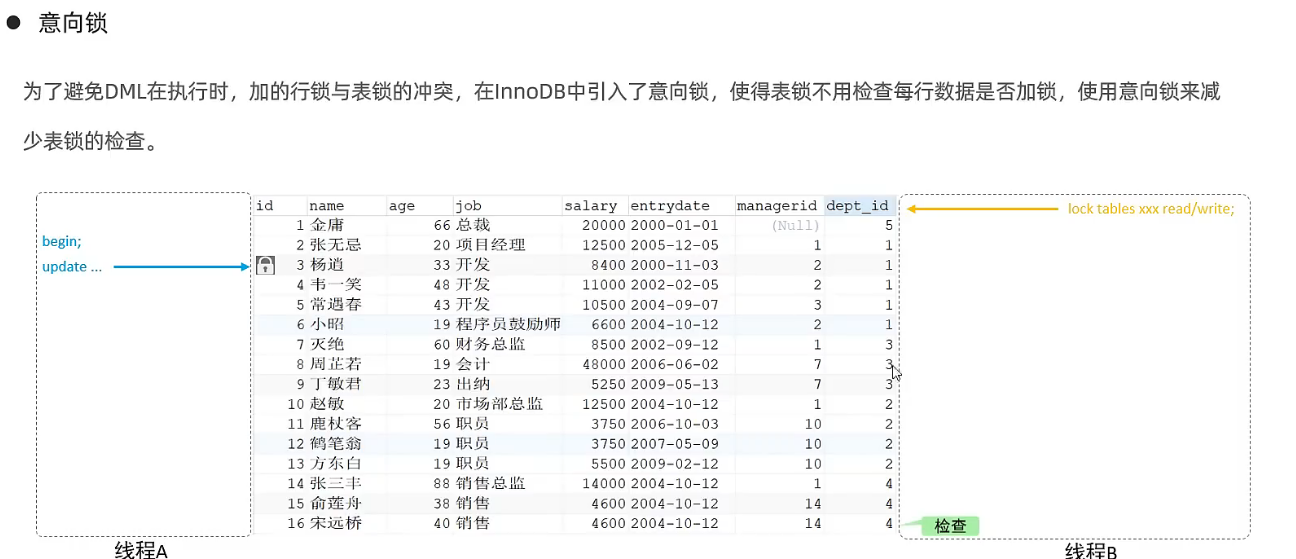Select the age column header
The height and width of the screenshot is (559, 1296).
402,206
